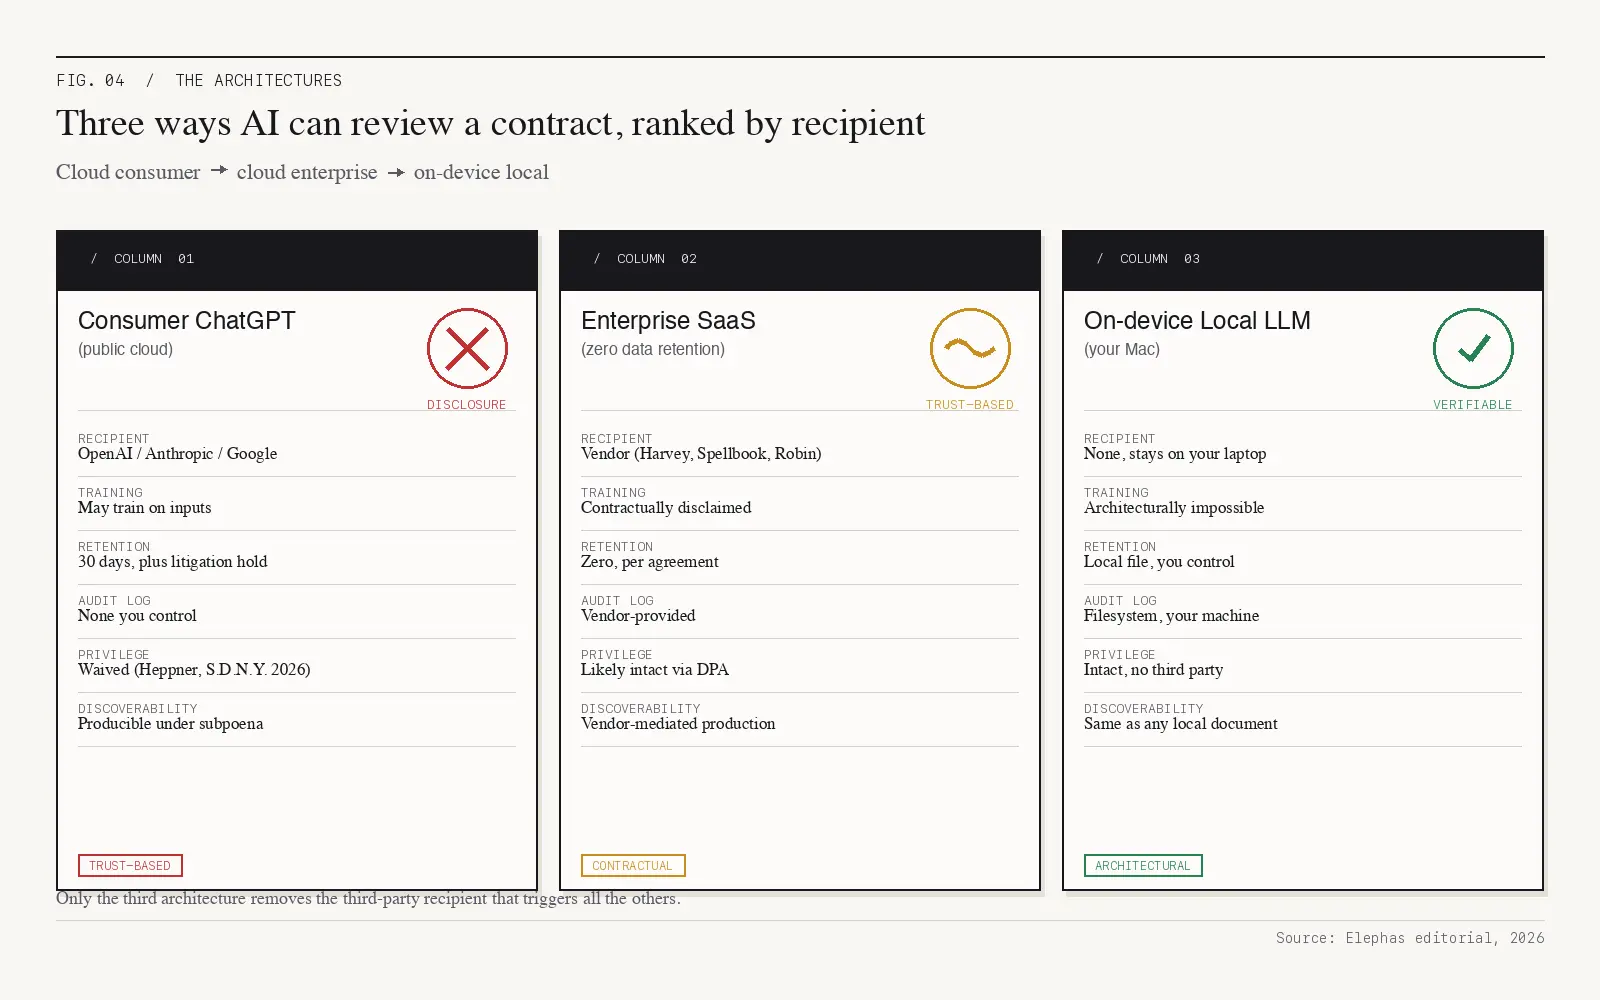This screenshot has width=1600, height=1000.
Task: Click "Same as any local document"
Action: point(1181,724)
